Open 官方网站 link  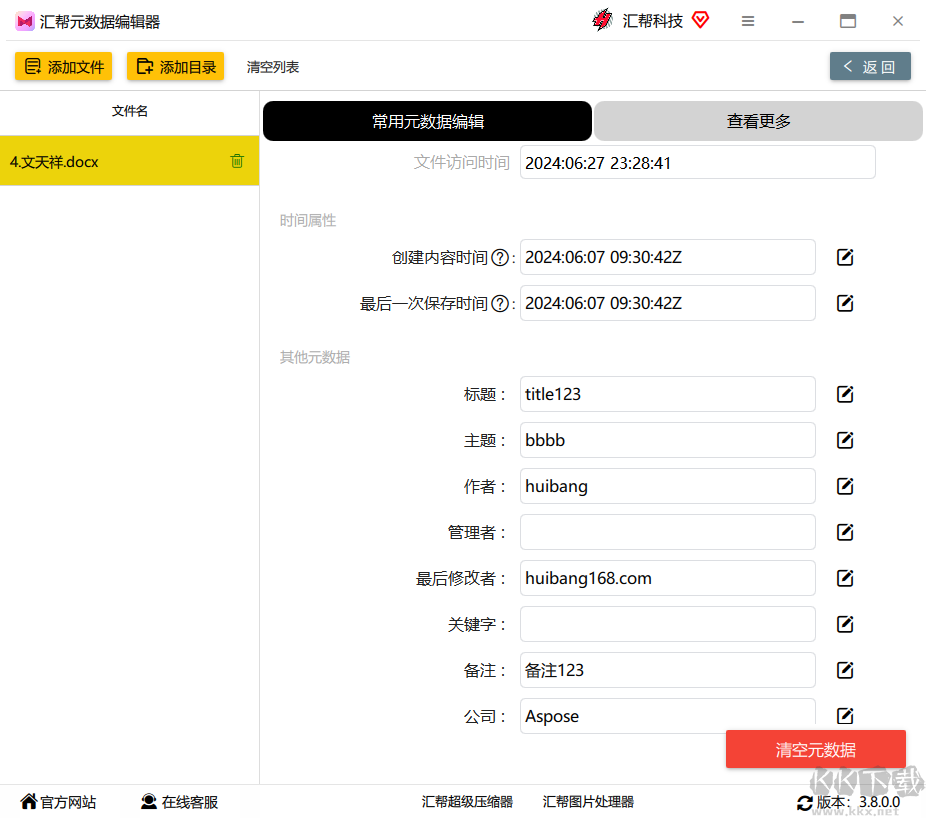(x=58, y=802)
